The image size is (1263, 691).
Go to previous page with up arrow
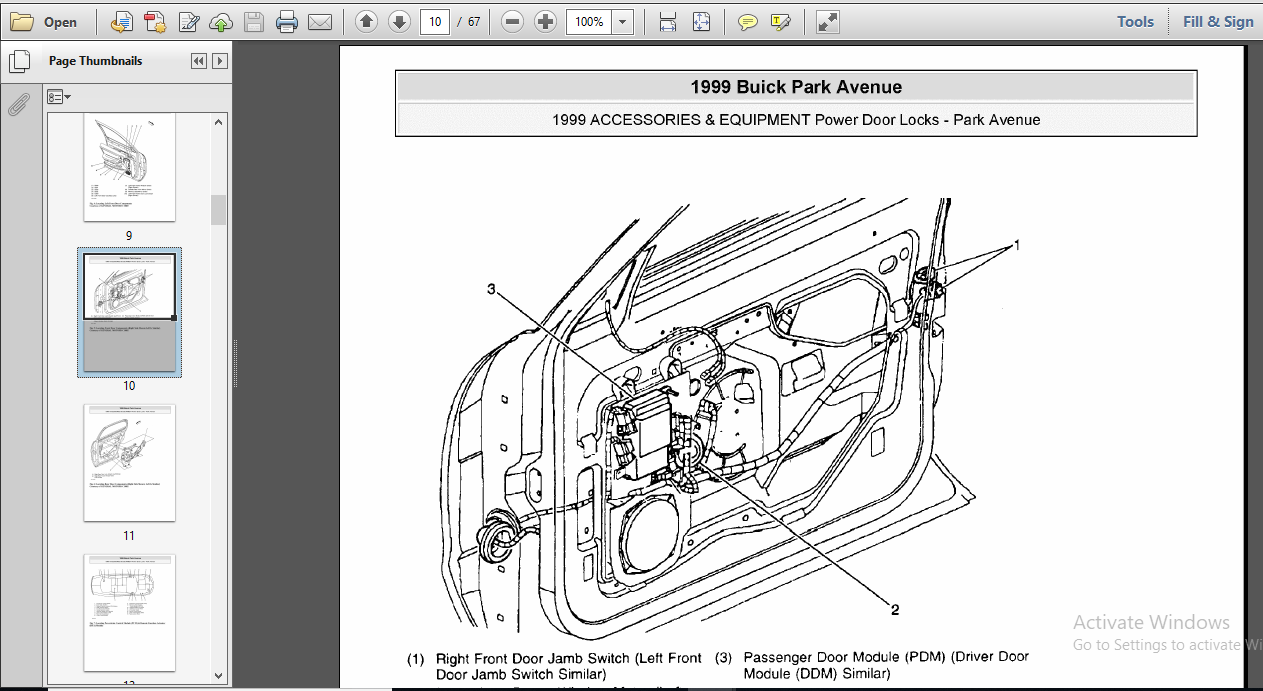click(x=366, y=22)
